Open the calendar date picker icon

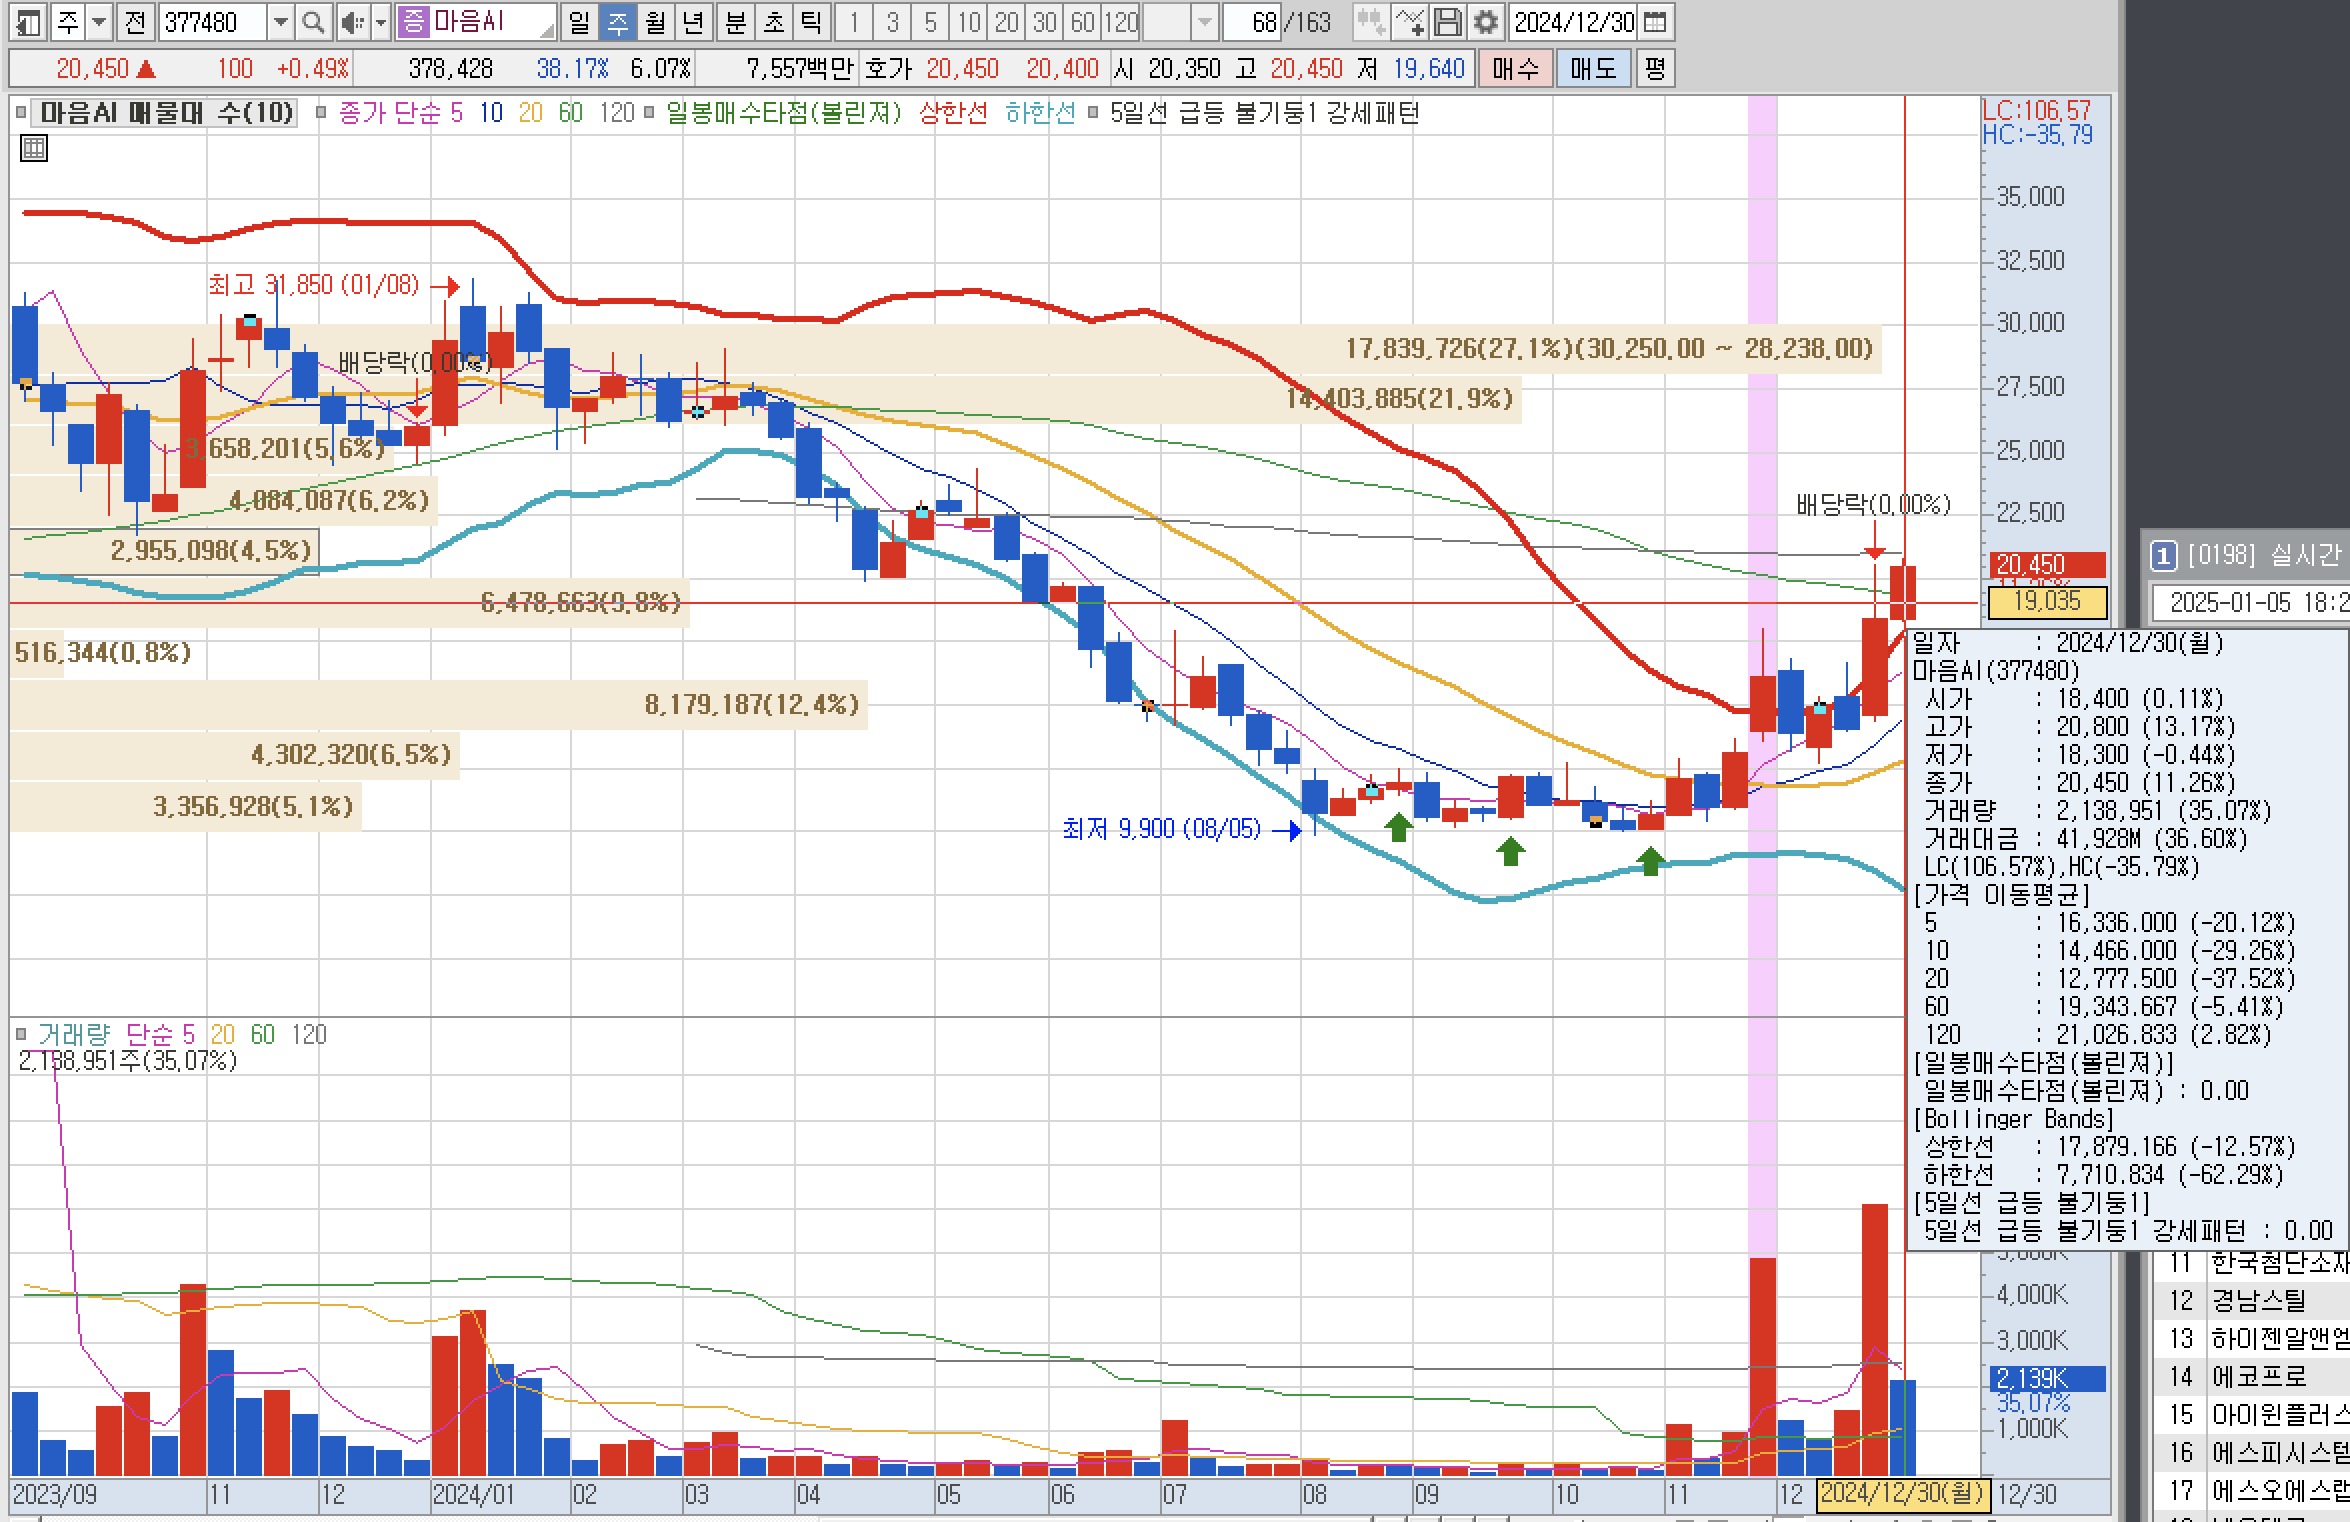1656,22
